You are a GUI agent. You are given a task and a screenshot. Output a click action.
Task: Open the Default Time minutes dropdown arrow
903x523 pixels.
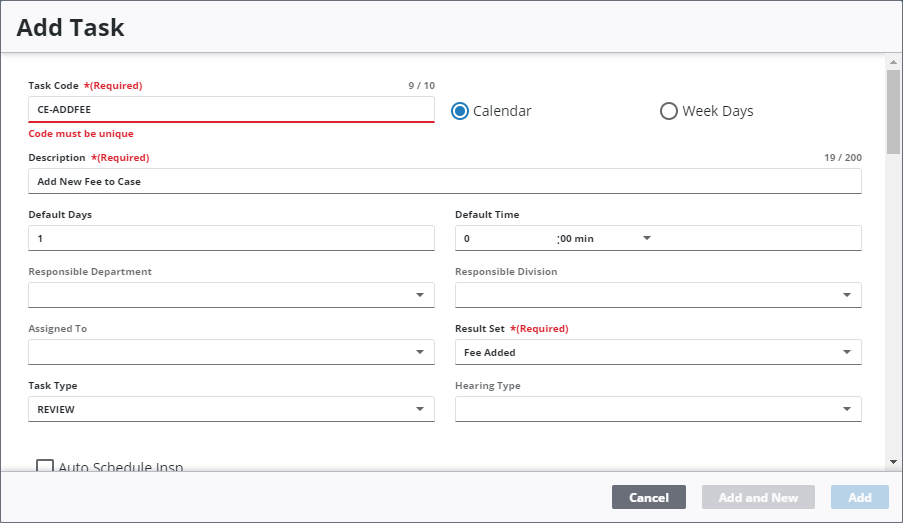(646, 238)
